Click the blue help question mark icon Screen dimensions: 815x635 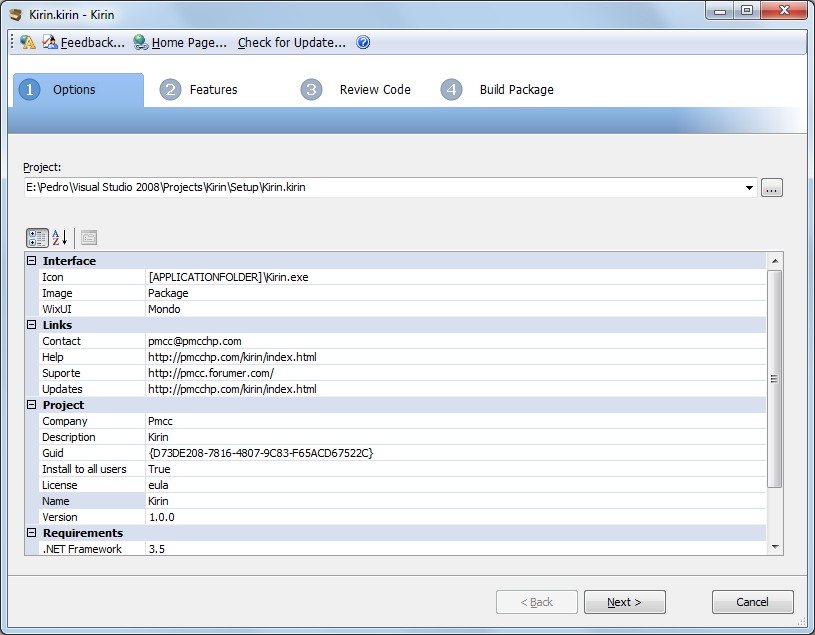tap(363, 42)
